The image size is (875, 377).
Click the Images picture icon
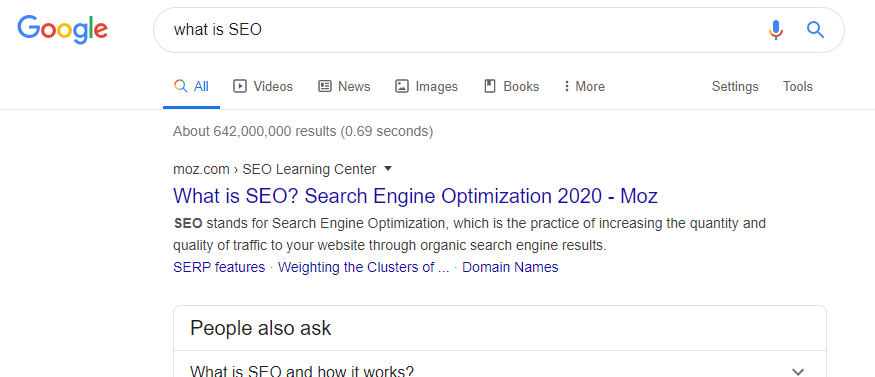click(402, 86)
